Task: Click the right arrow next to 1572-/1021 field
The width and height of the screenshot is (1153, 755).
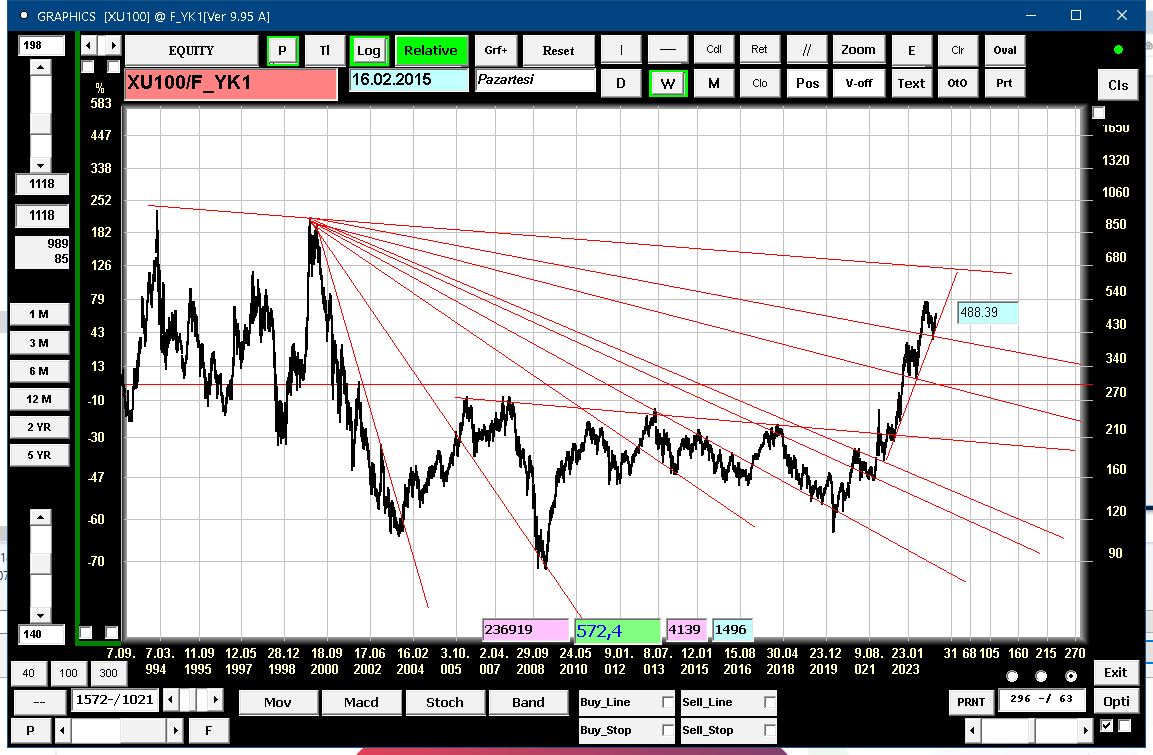Action: coord(215,700)
